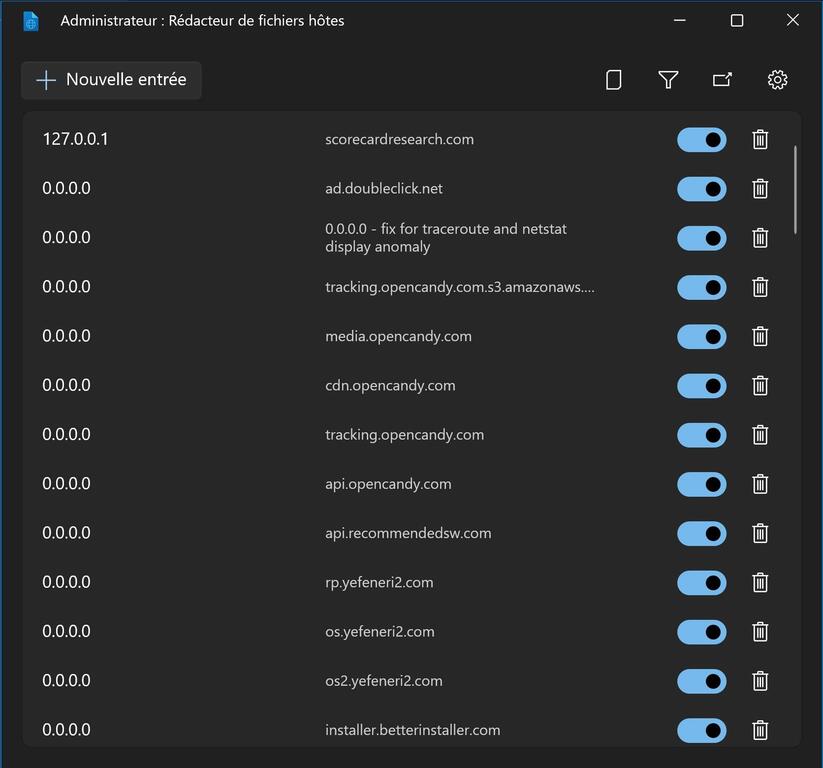Image resolution: width=823 pixels, height=768 pixels.
Task: Switch off rp.yefeneri2.com entry
Action: pyautogui.click(x=702, y=583)
